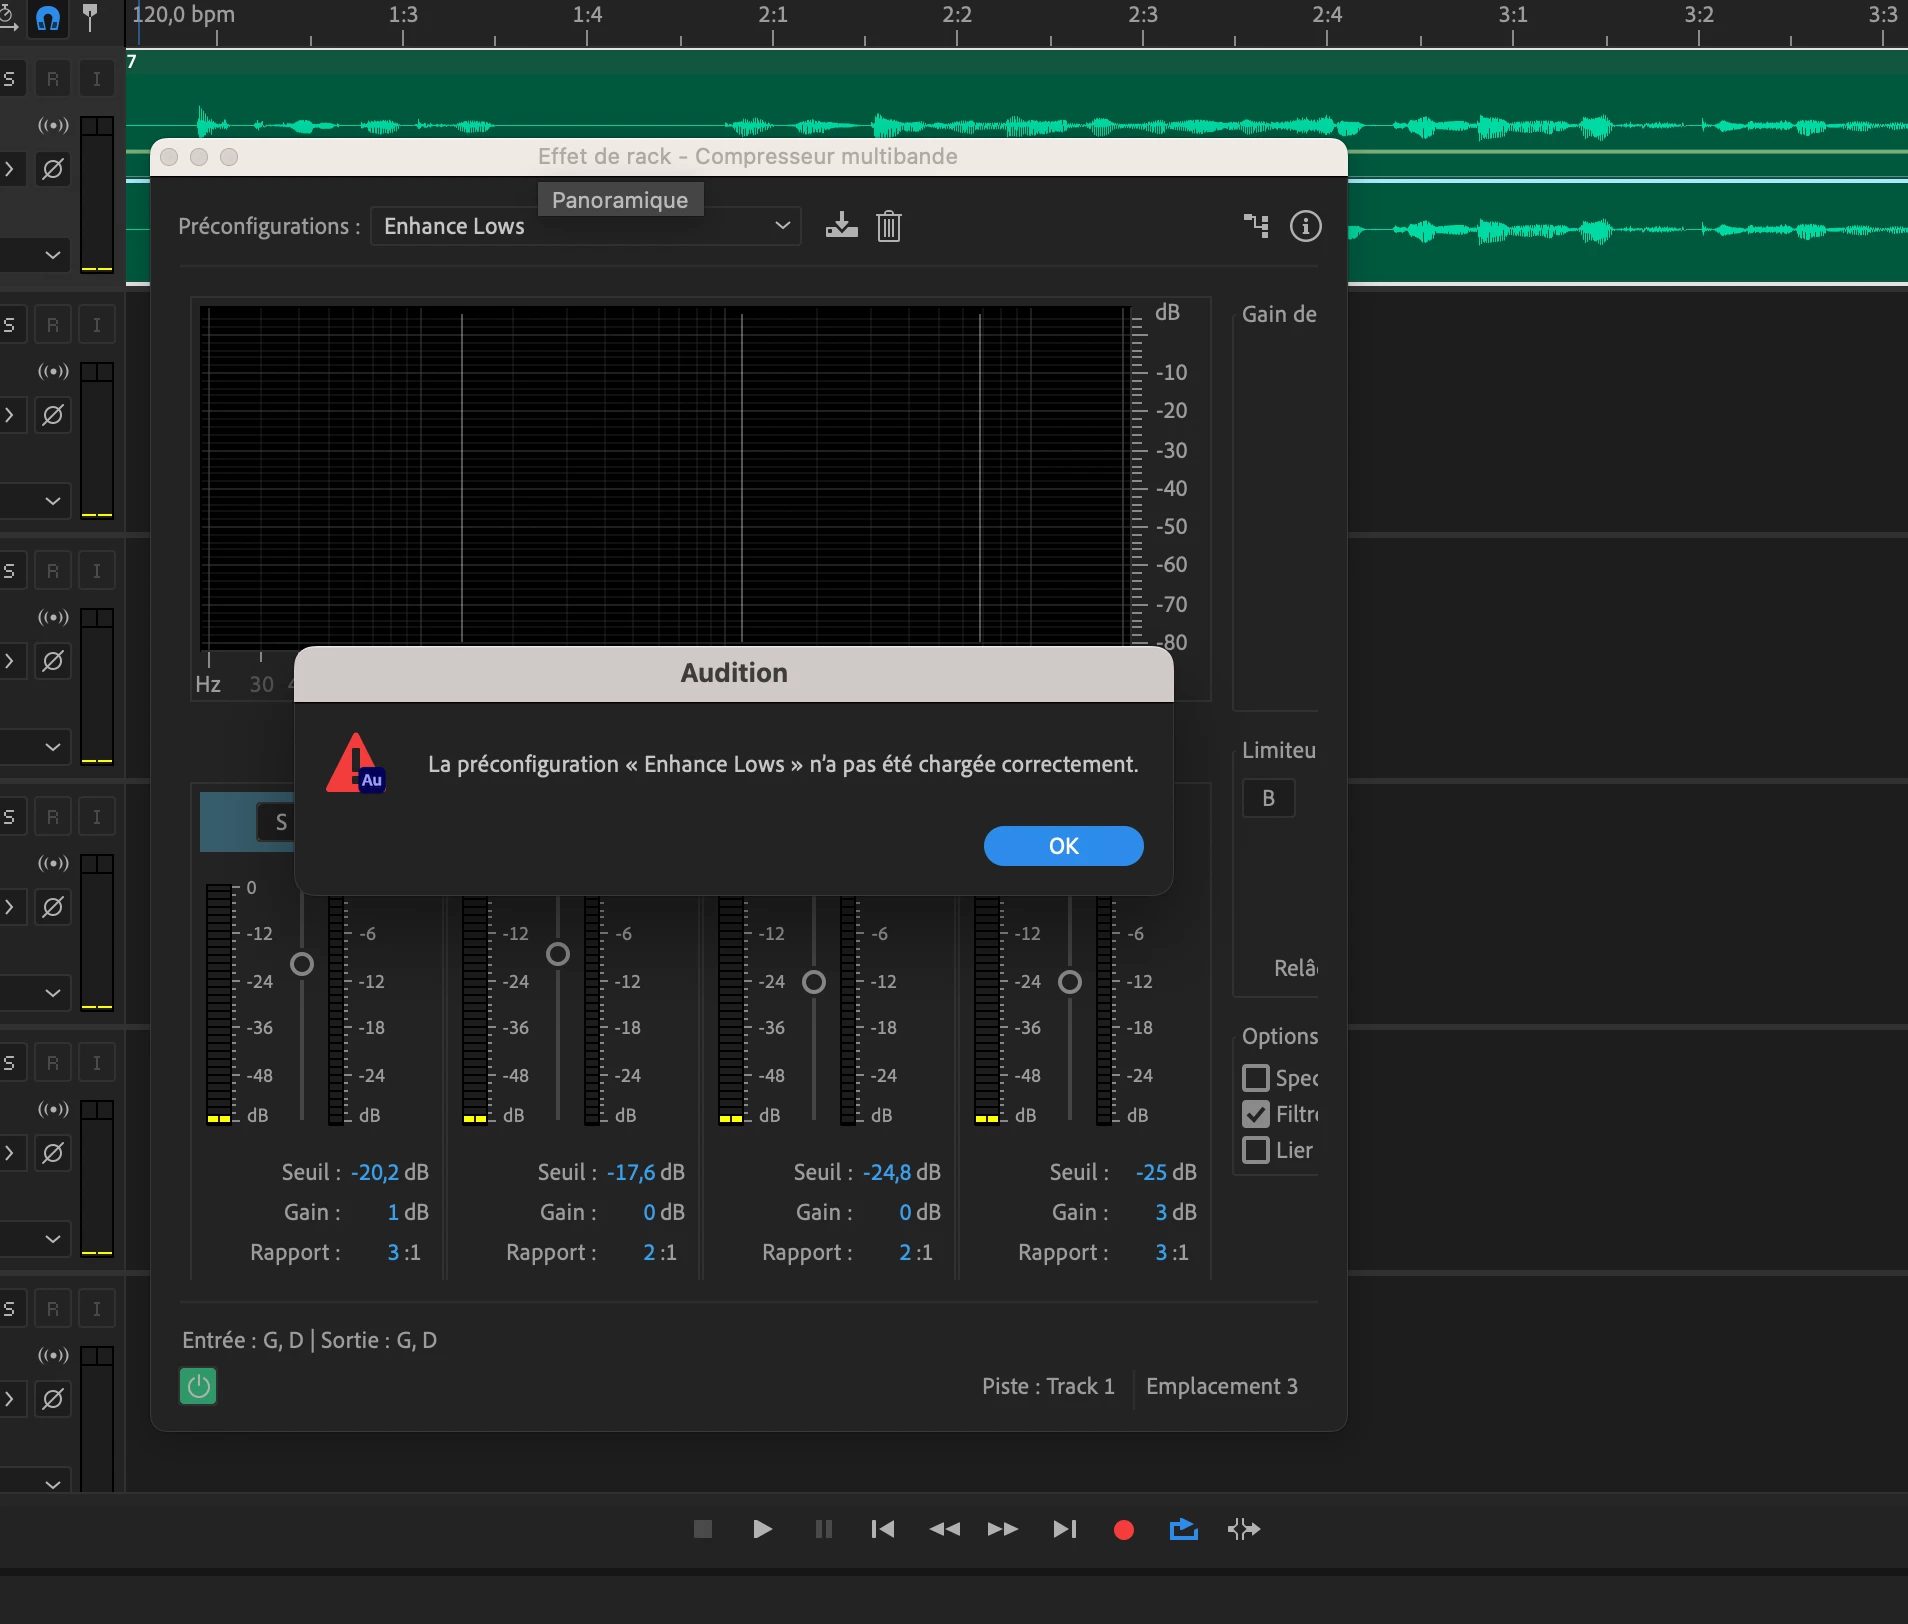Screen dimensions: 1908x1624
Task: Confirm the preset error dialog with OK
Action: coord(1063,846)
